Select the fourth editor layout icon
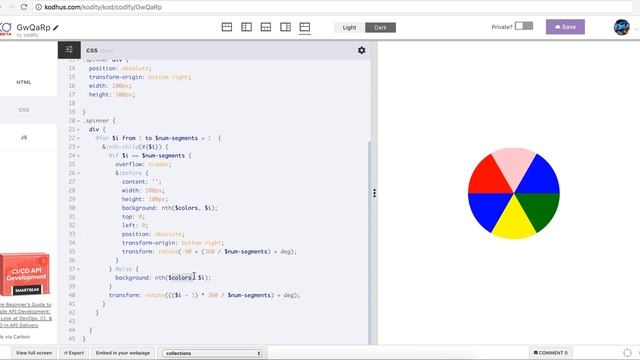The width and height of the screenshot is (640, 360). [x=285, y=27]
